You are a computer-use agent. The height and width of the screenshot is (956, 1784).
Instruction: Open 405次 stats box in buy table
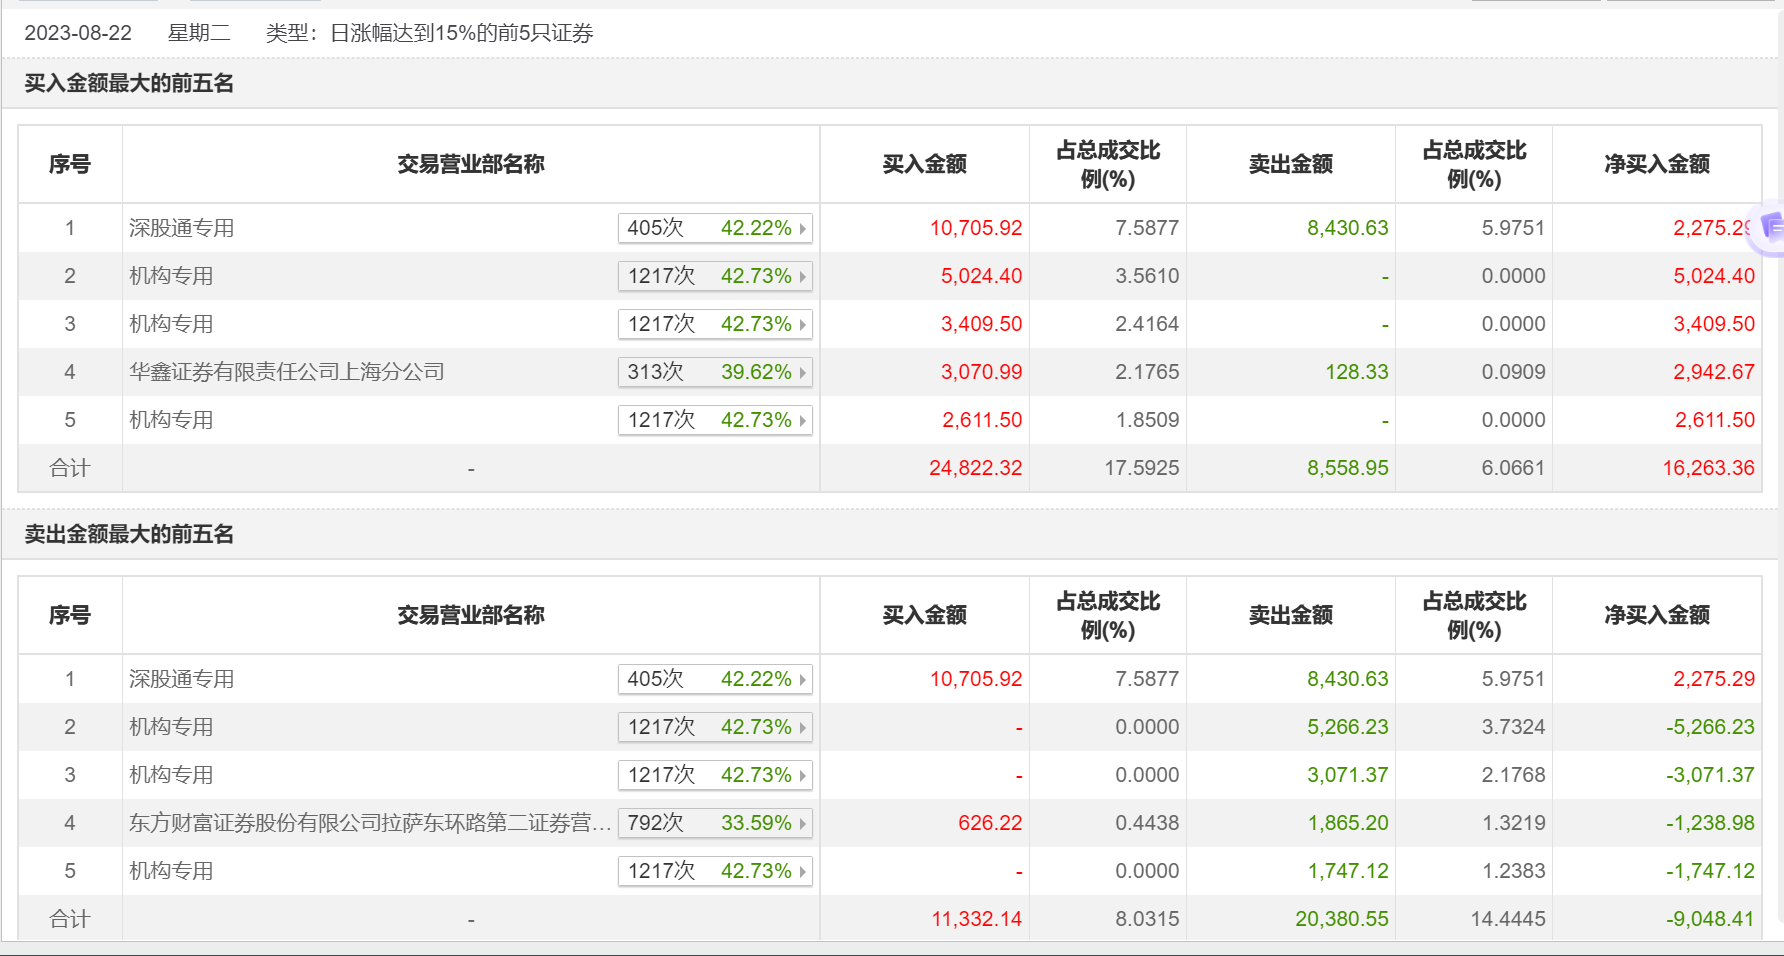coord(714,228)
